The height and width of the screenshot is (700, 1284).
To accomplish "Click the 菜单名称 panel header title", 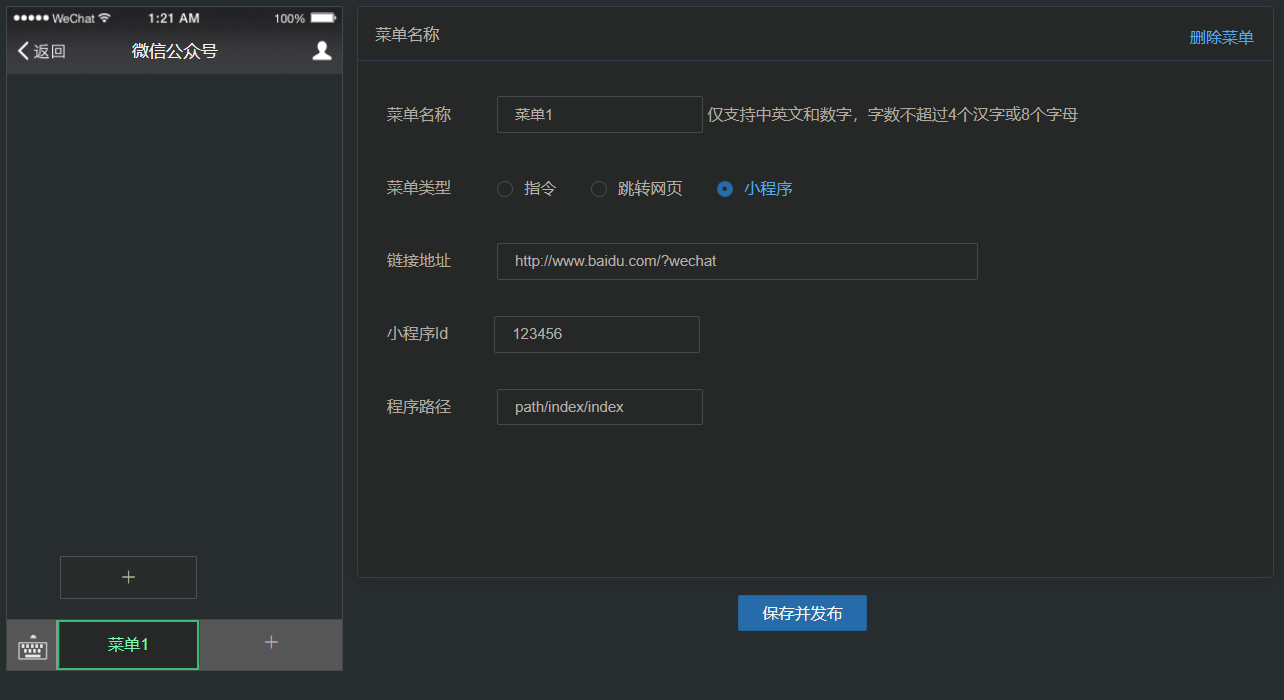I will 407,34.
